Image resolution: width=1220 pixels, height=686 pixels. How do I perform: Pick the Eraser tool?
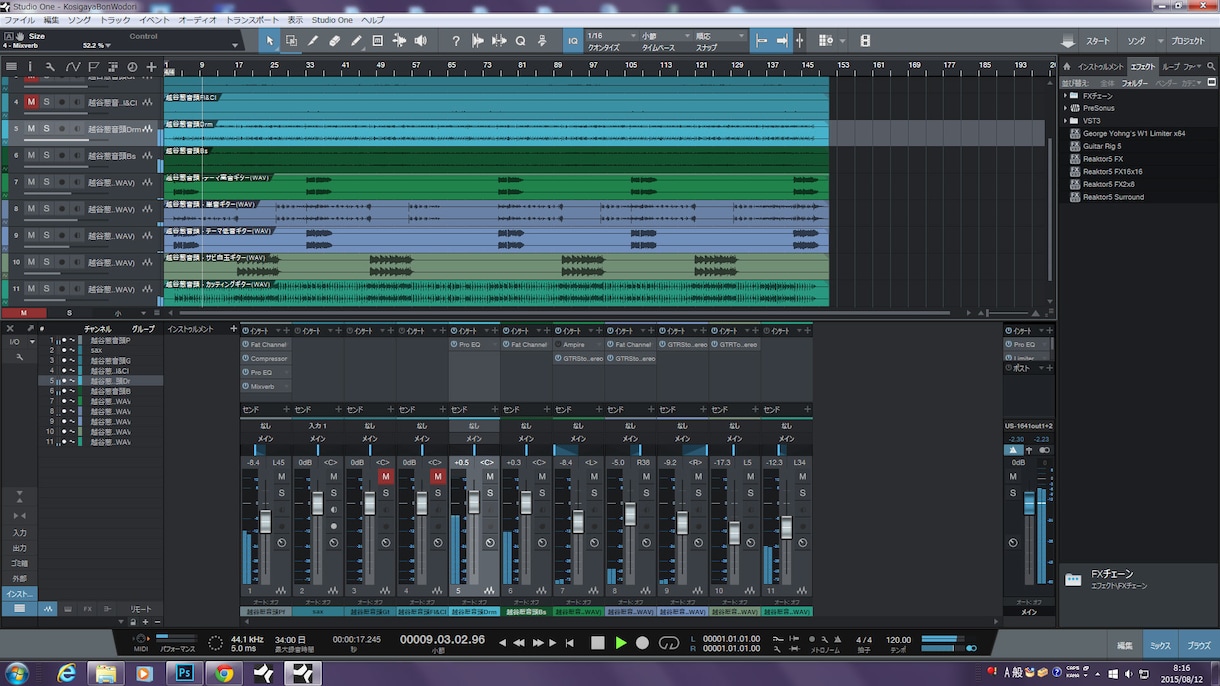[x=334, y=41]
